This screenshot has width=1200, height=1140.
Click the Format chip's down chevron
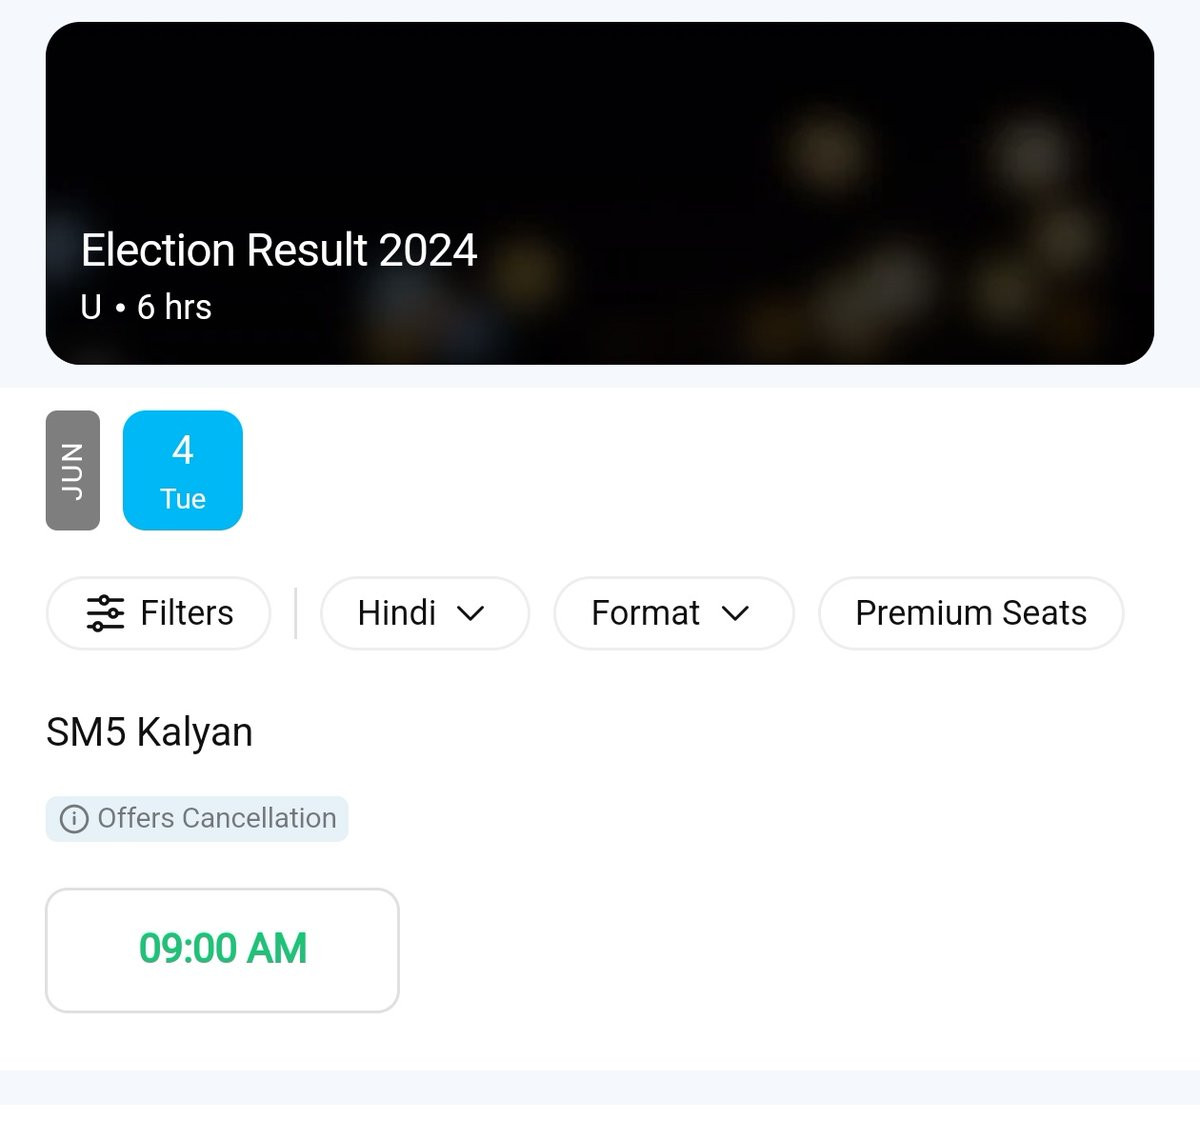pyautogui.click(x=735, y=613)
